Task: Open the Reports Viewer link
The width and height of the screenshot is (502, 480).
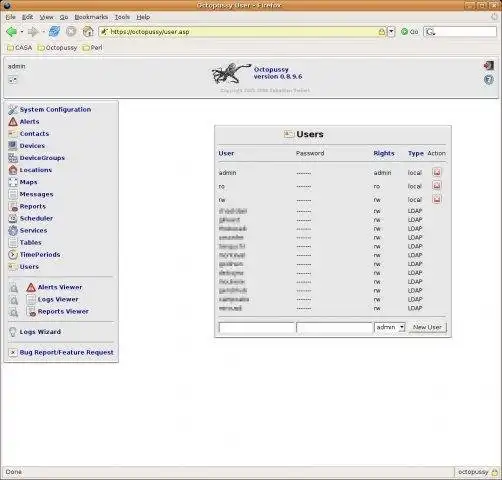Action: [63, 311]
